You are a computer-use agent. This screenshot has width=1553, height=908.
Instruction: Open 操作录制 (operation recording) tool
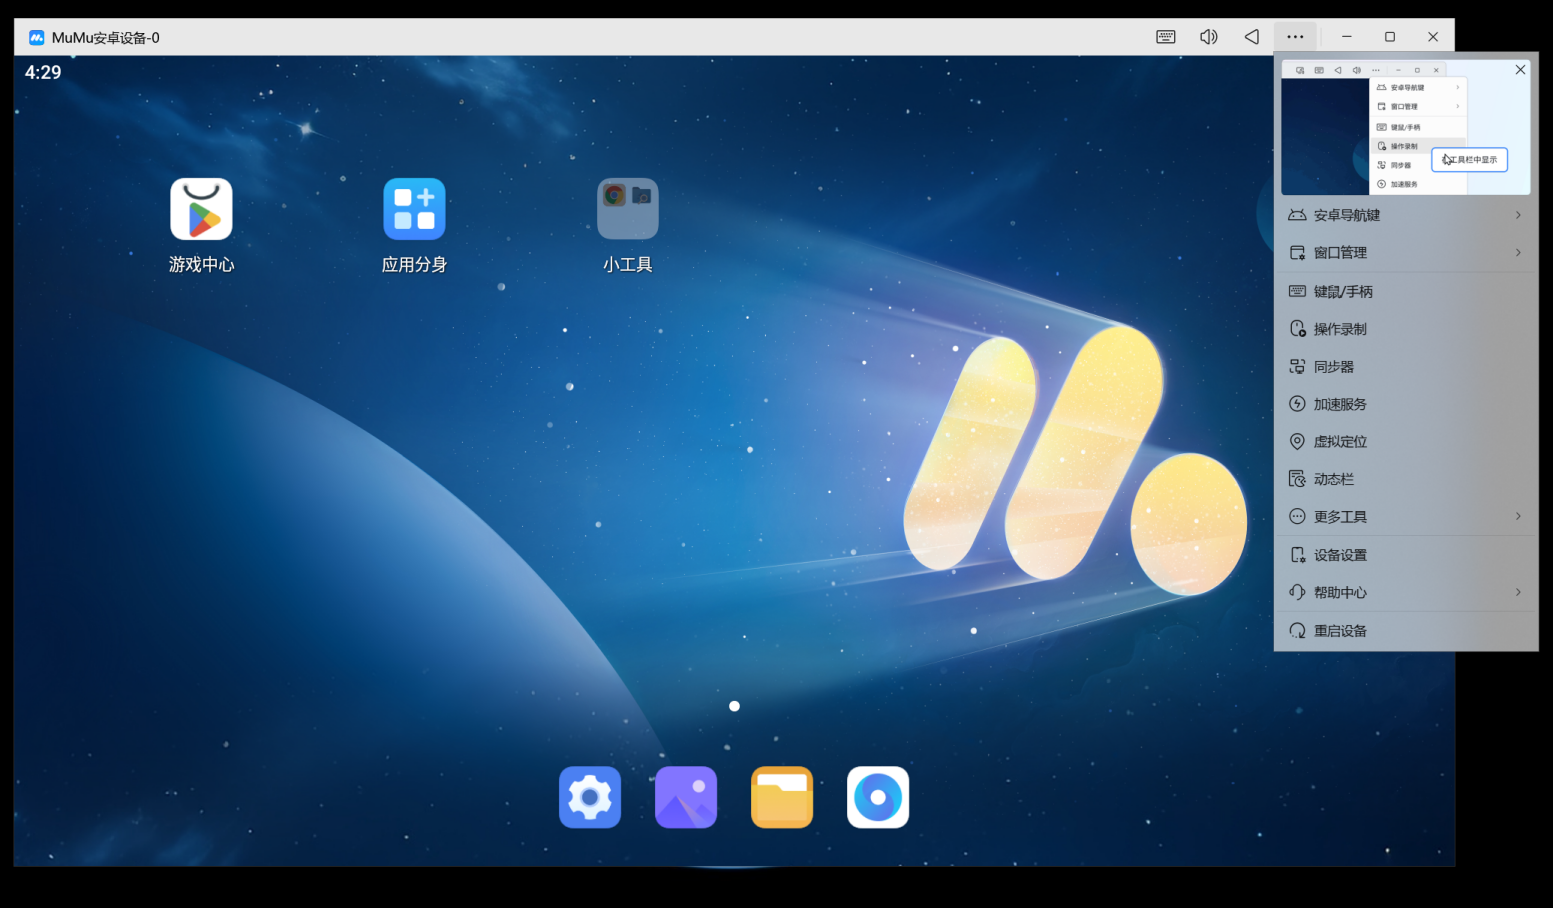pyautogui.click(x=1338, y=328)
